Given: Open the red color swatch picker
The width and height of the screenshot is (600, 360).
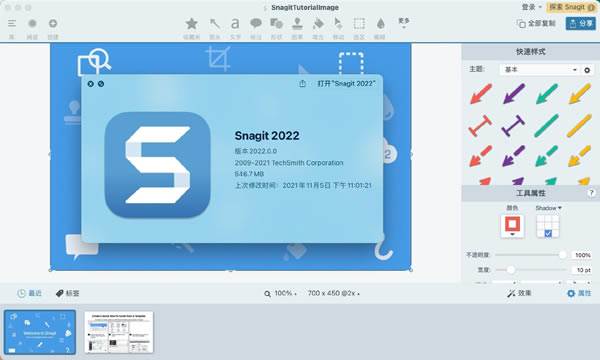Looking at the screenshot, I should click(512, 226).
